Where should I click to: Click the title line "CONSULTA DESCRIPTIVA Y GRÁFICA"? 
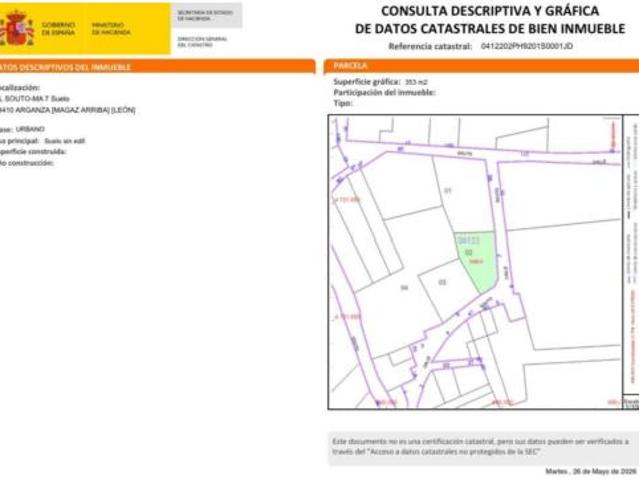[x=490, y=11]
